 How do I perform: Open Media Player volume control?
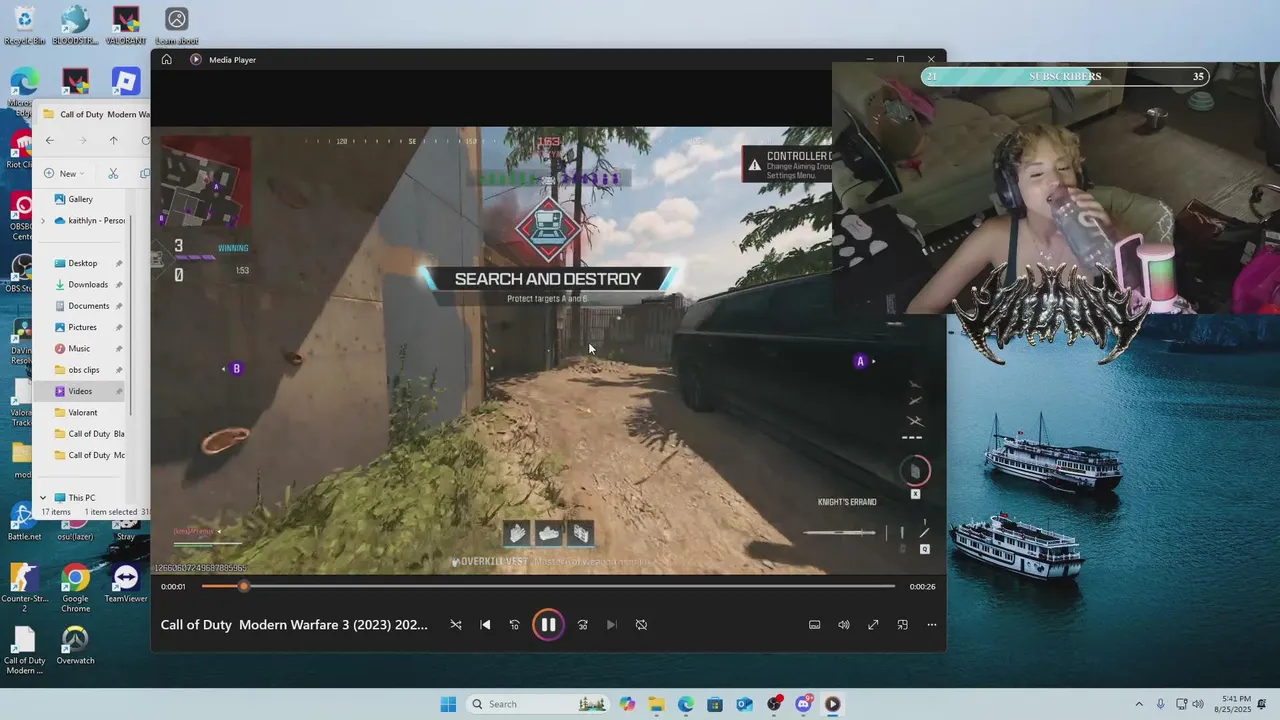pos(844,625)
